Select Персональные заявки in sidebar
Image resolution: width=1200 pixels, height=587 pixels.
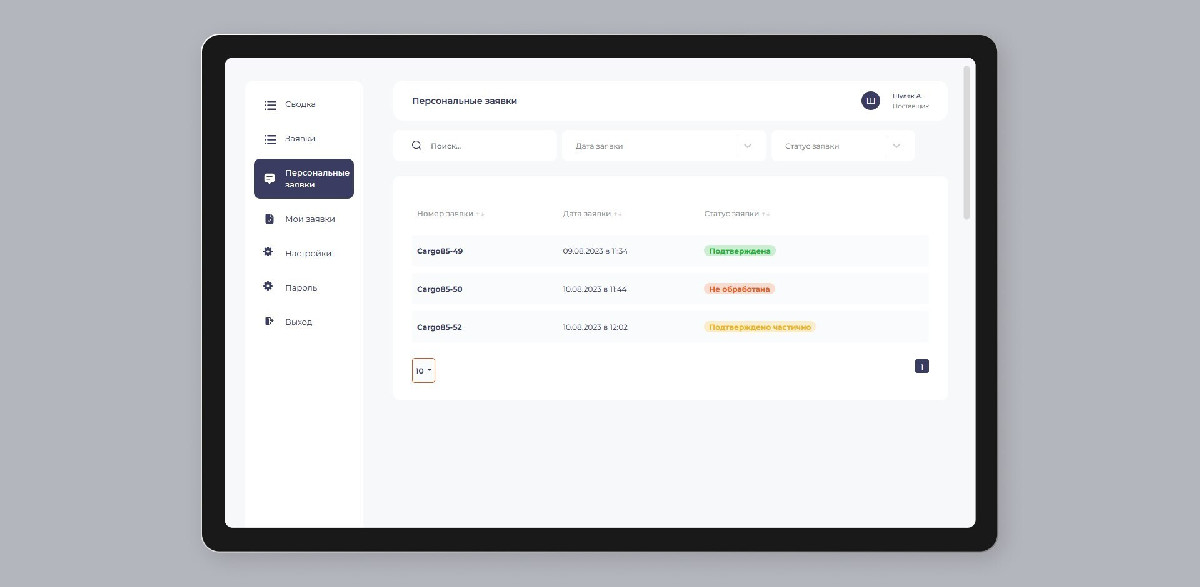coord(304,179)
